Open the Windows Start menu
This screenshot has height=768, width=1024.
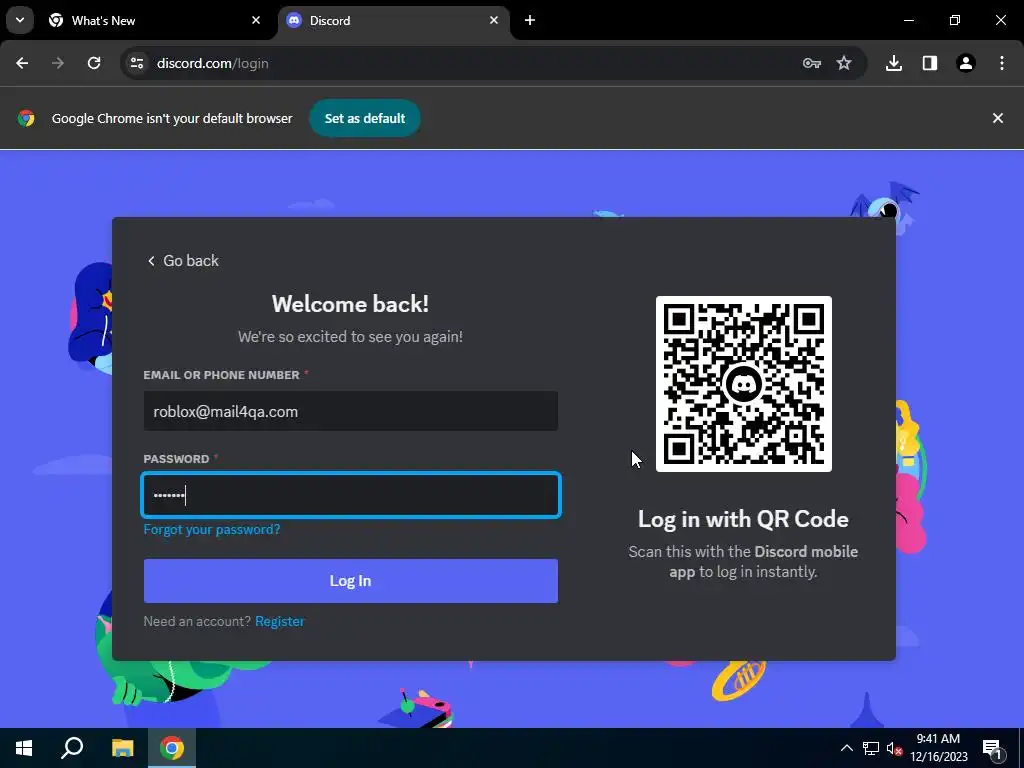tap(24, 748)
